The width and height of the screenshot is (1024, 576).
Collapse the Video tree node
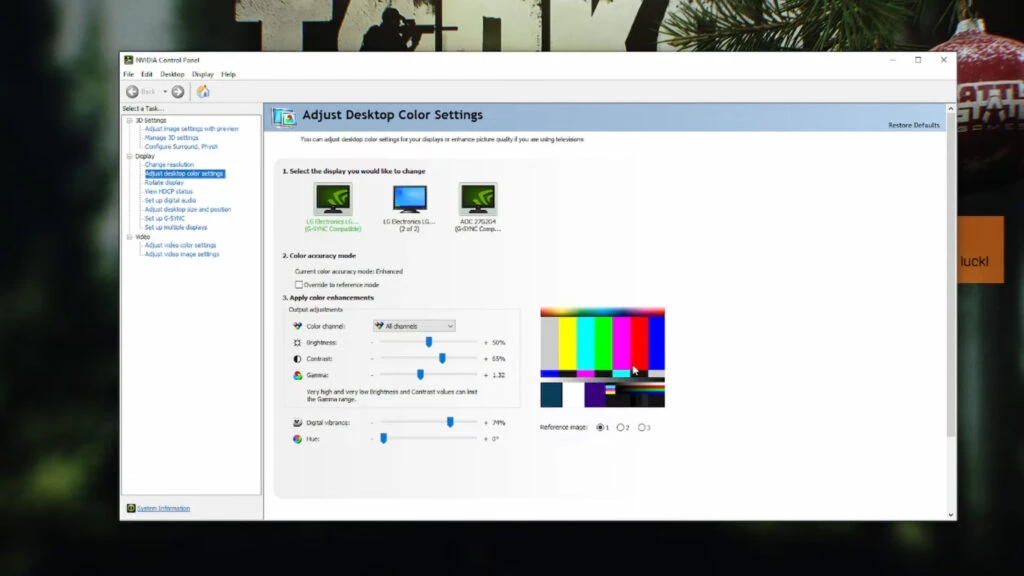tap(129, 236)
